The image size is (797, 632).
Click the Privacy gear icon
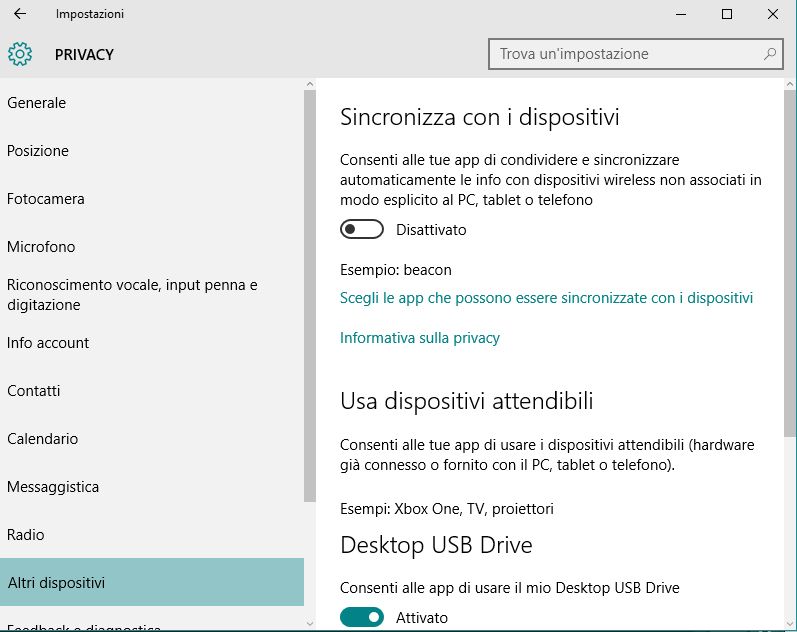click(x=20, y=54)
